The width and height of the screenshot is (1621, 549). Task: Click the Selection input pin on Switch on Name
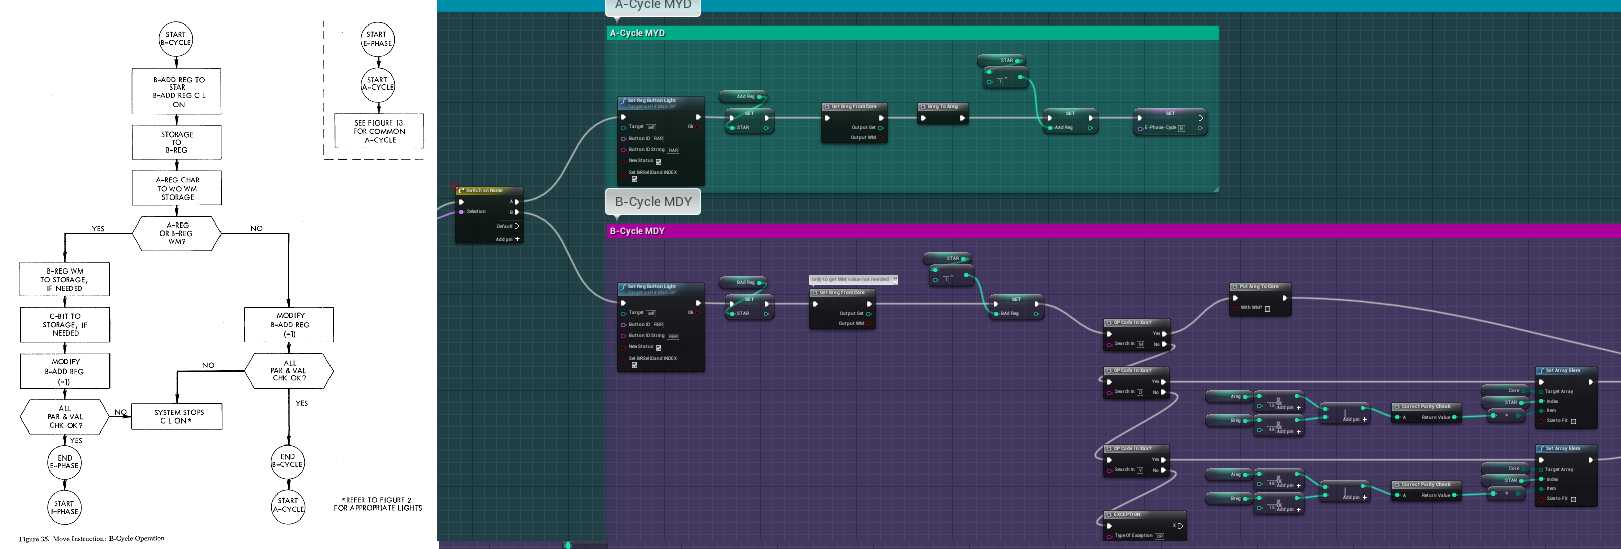461,212
